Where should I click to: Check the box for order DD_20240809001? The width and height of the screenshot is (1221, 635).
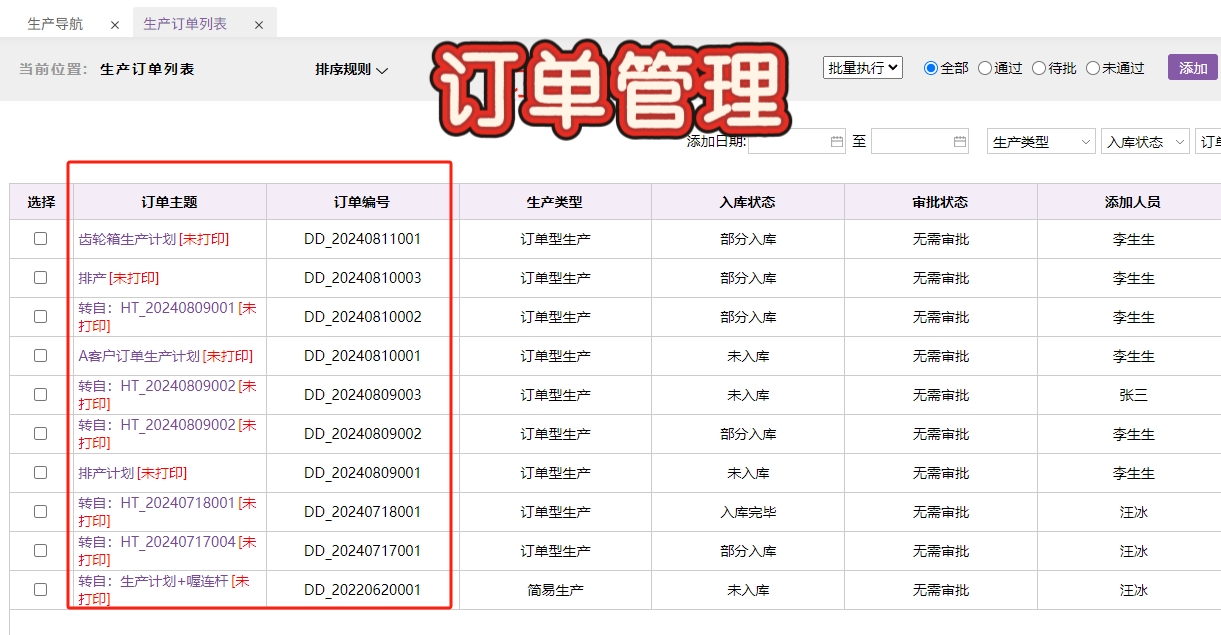(41, 473)
